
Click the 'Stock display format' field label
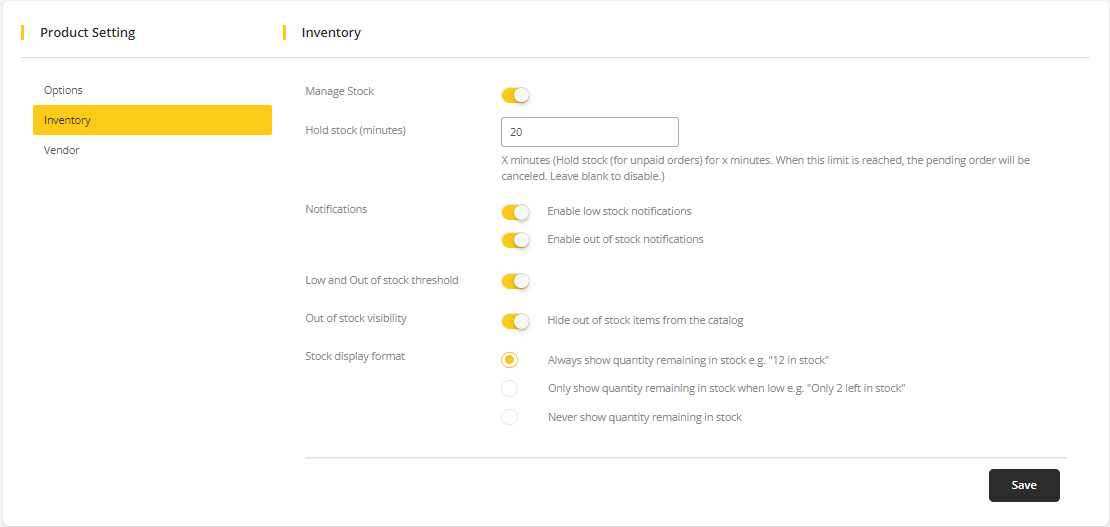click(355, 356)
